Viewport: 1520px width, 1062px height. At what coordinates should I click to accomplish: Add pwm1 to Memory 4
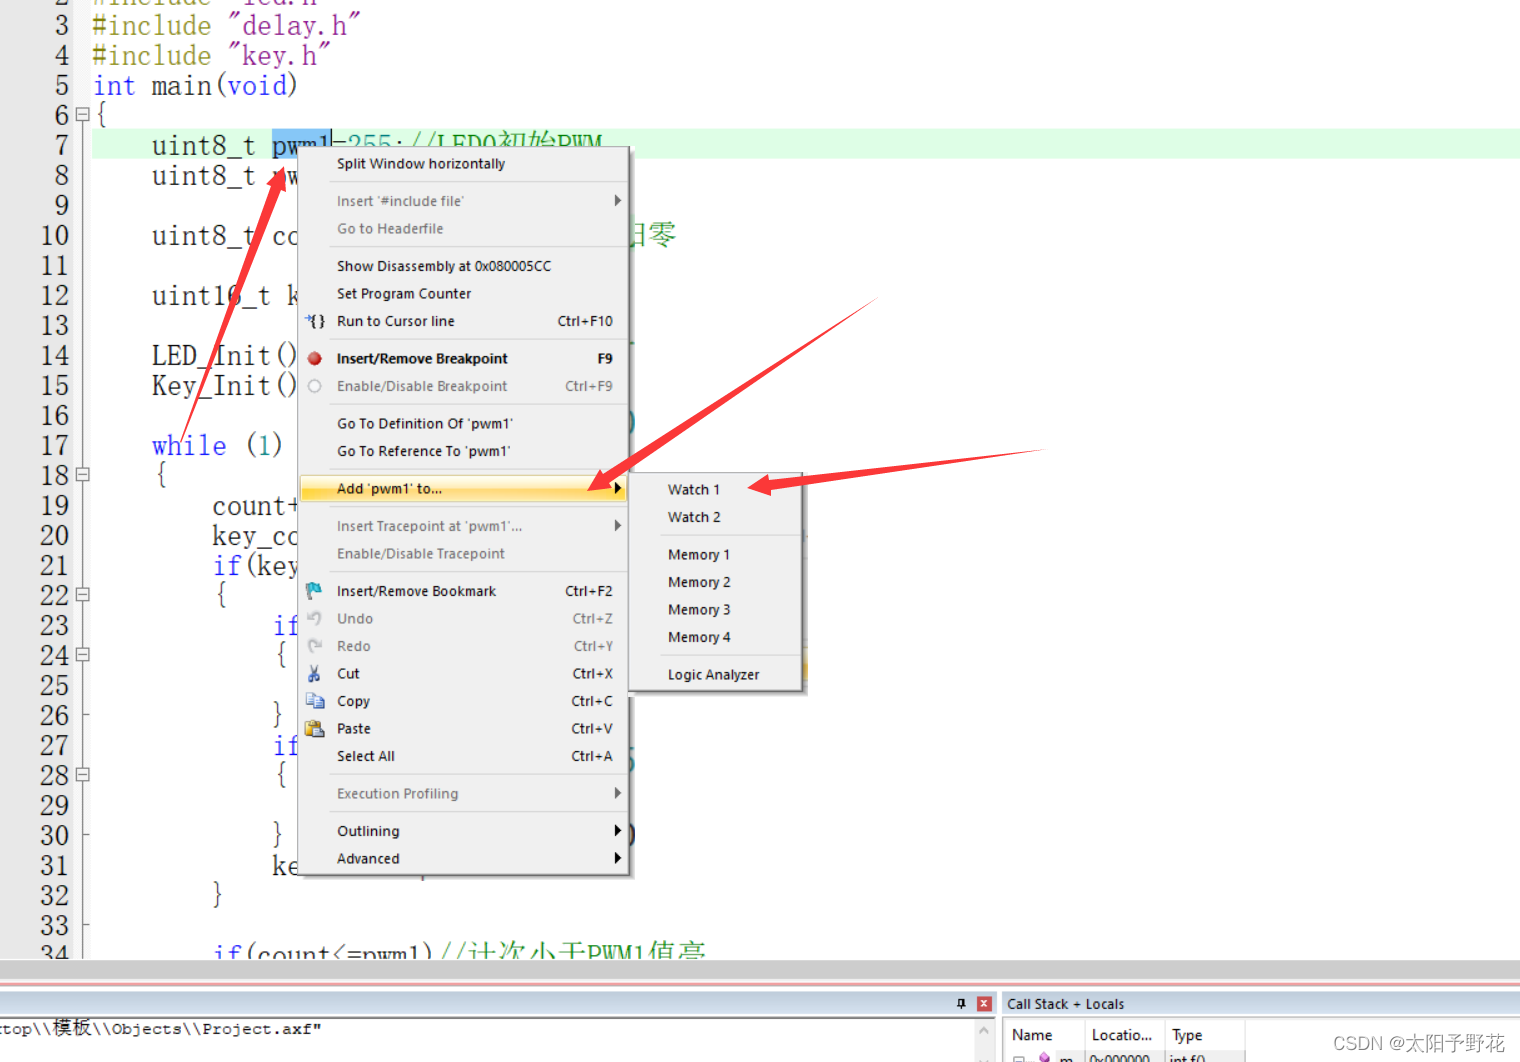715,637
